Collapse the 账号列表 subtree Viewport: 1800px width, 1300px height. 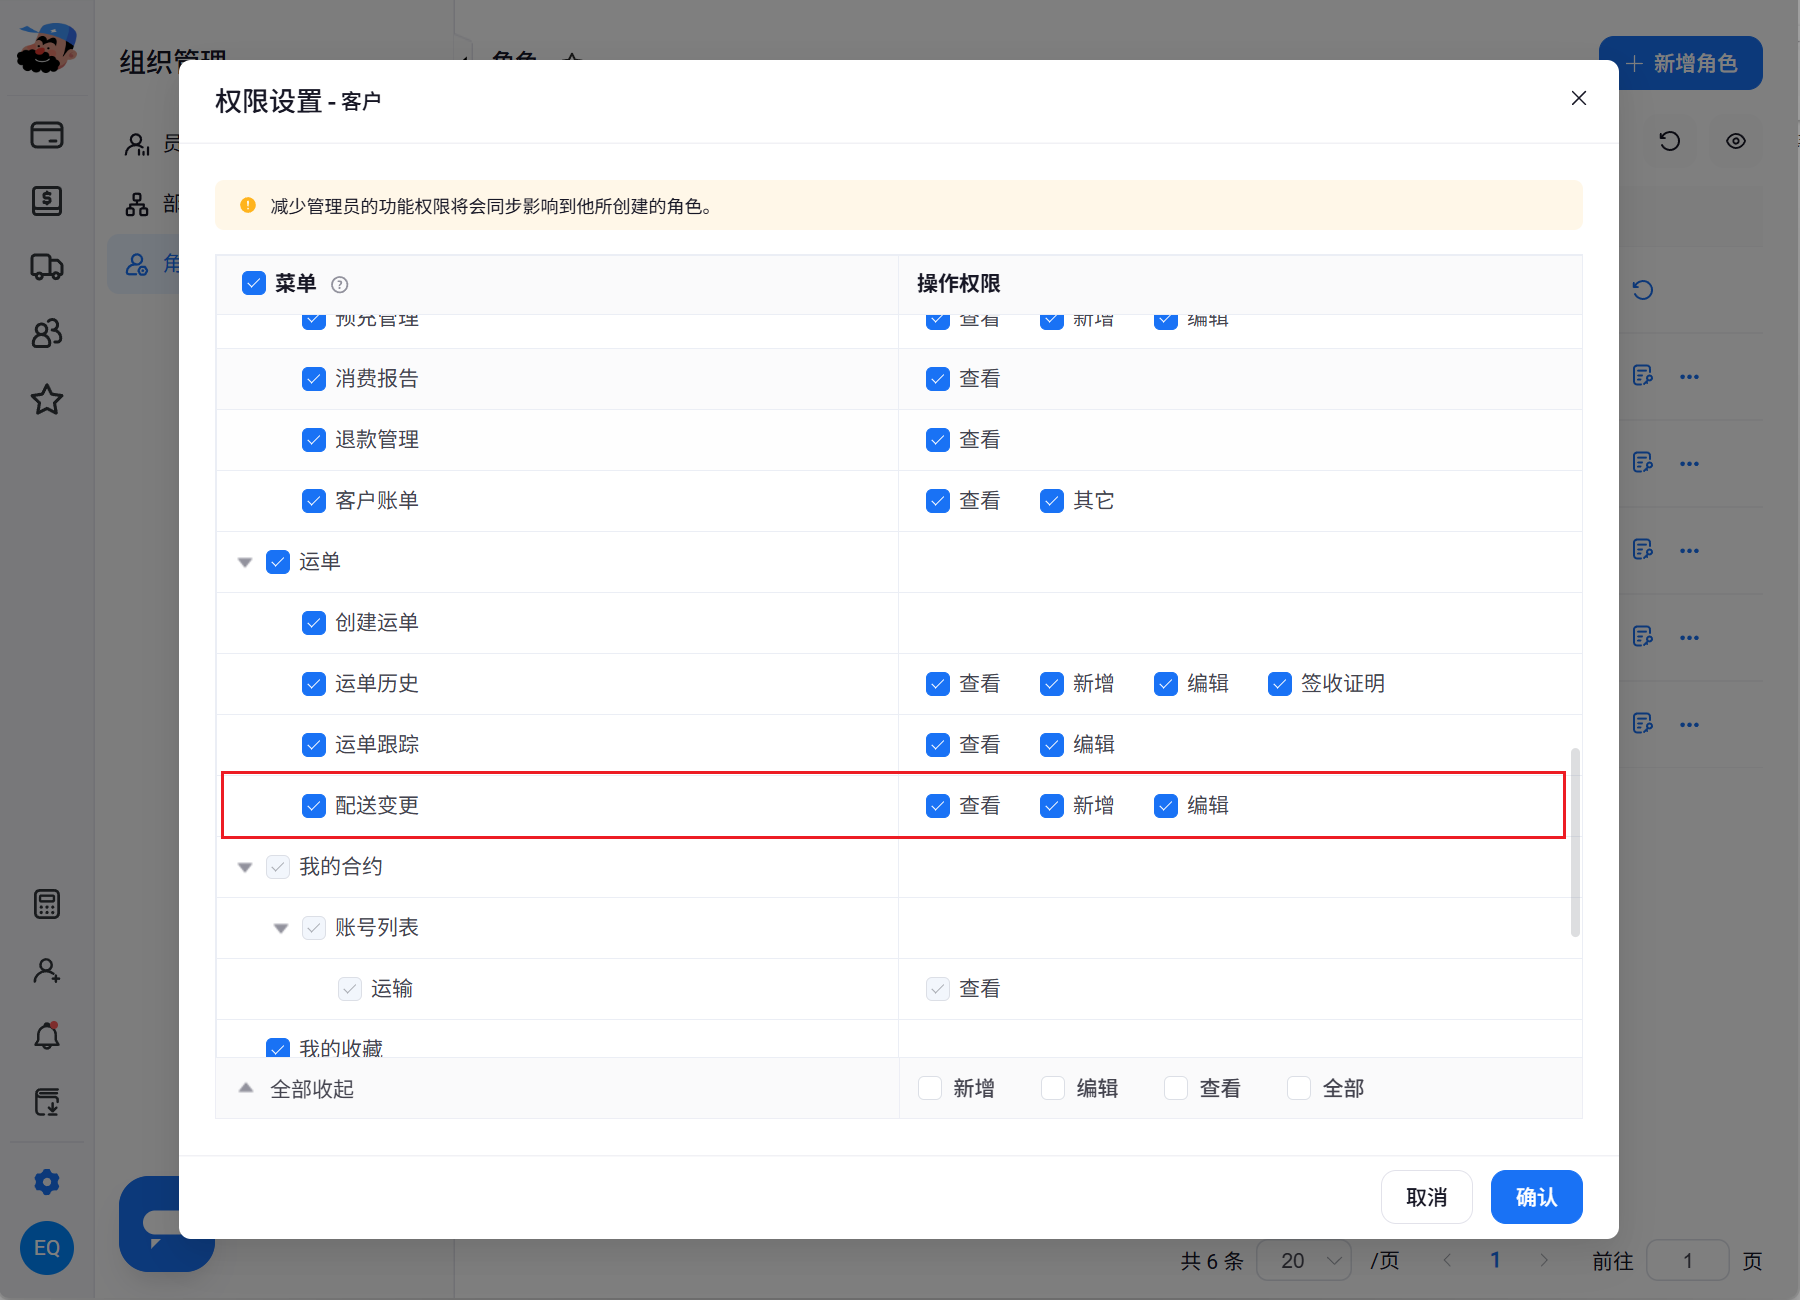click(281, 928)
